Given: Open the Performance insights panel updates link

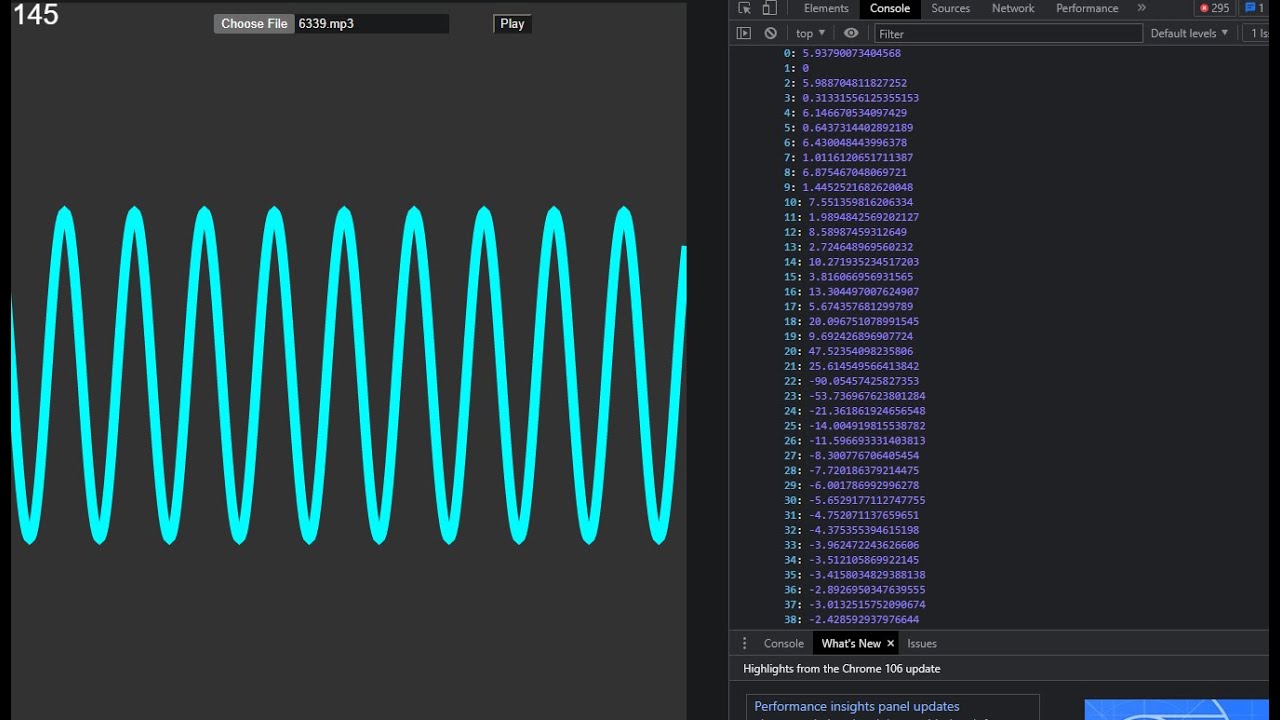Looking at the screenshot, I should 857,706.
